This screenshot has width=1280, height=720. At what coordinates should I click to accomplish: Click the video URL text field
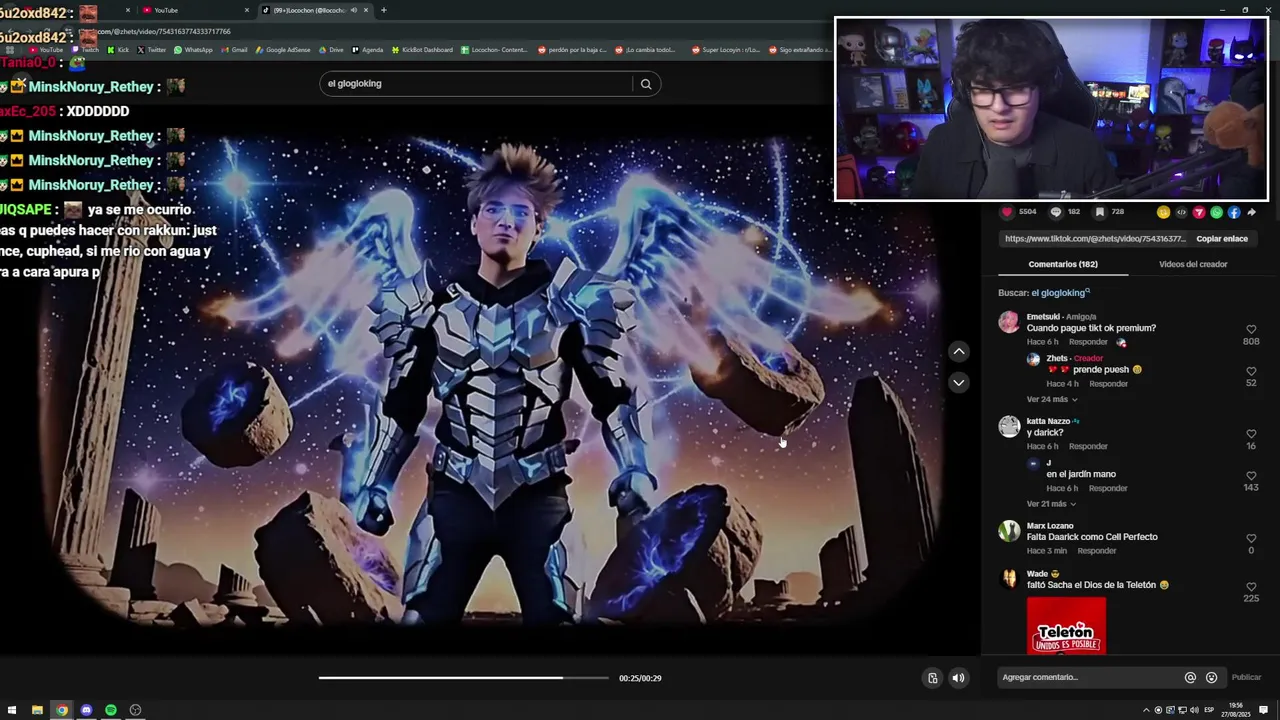coord(1094,239)
